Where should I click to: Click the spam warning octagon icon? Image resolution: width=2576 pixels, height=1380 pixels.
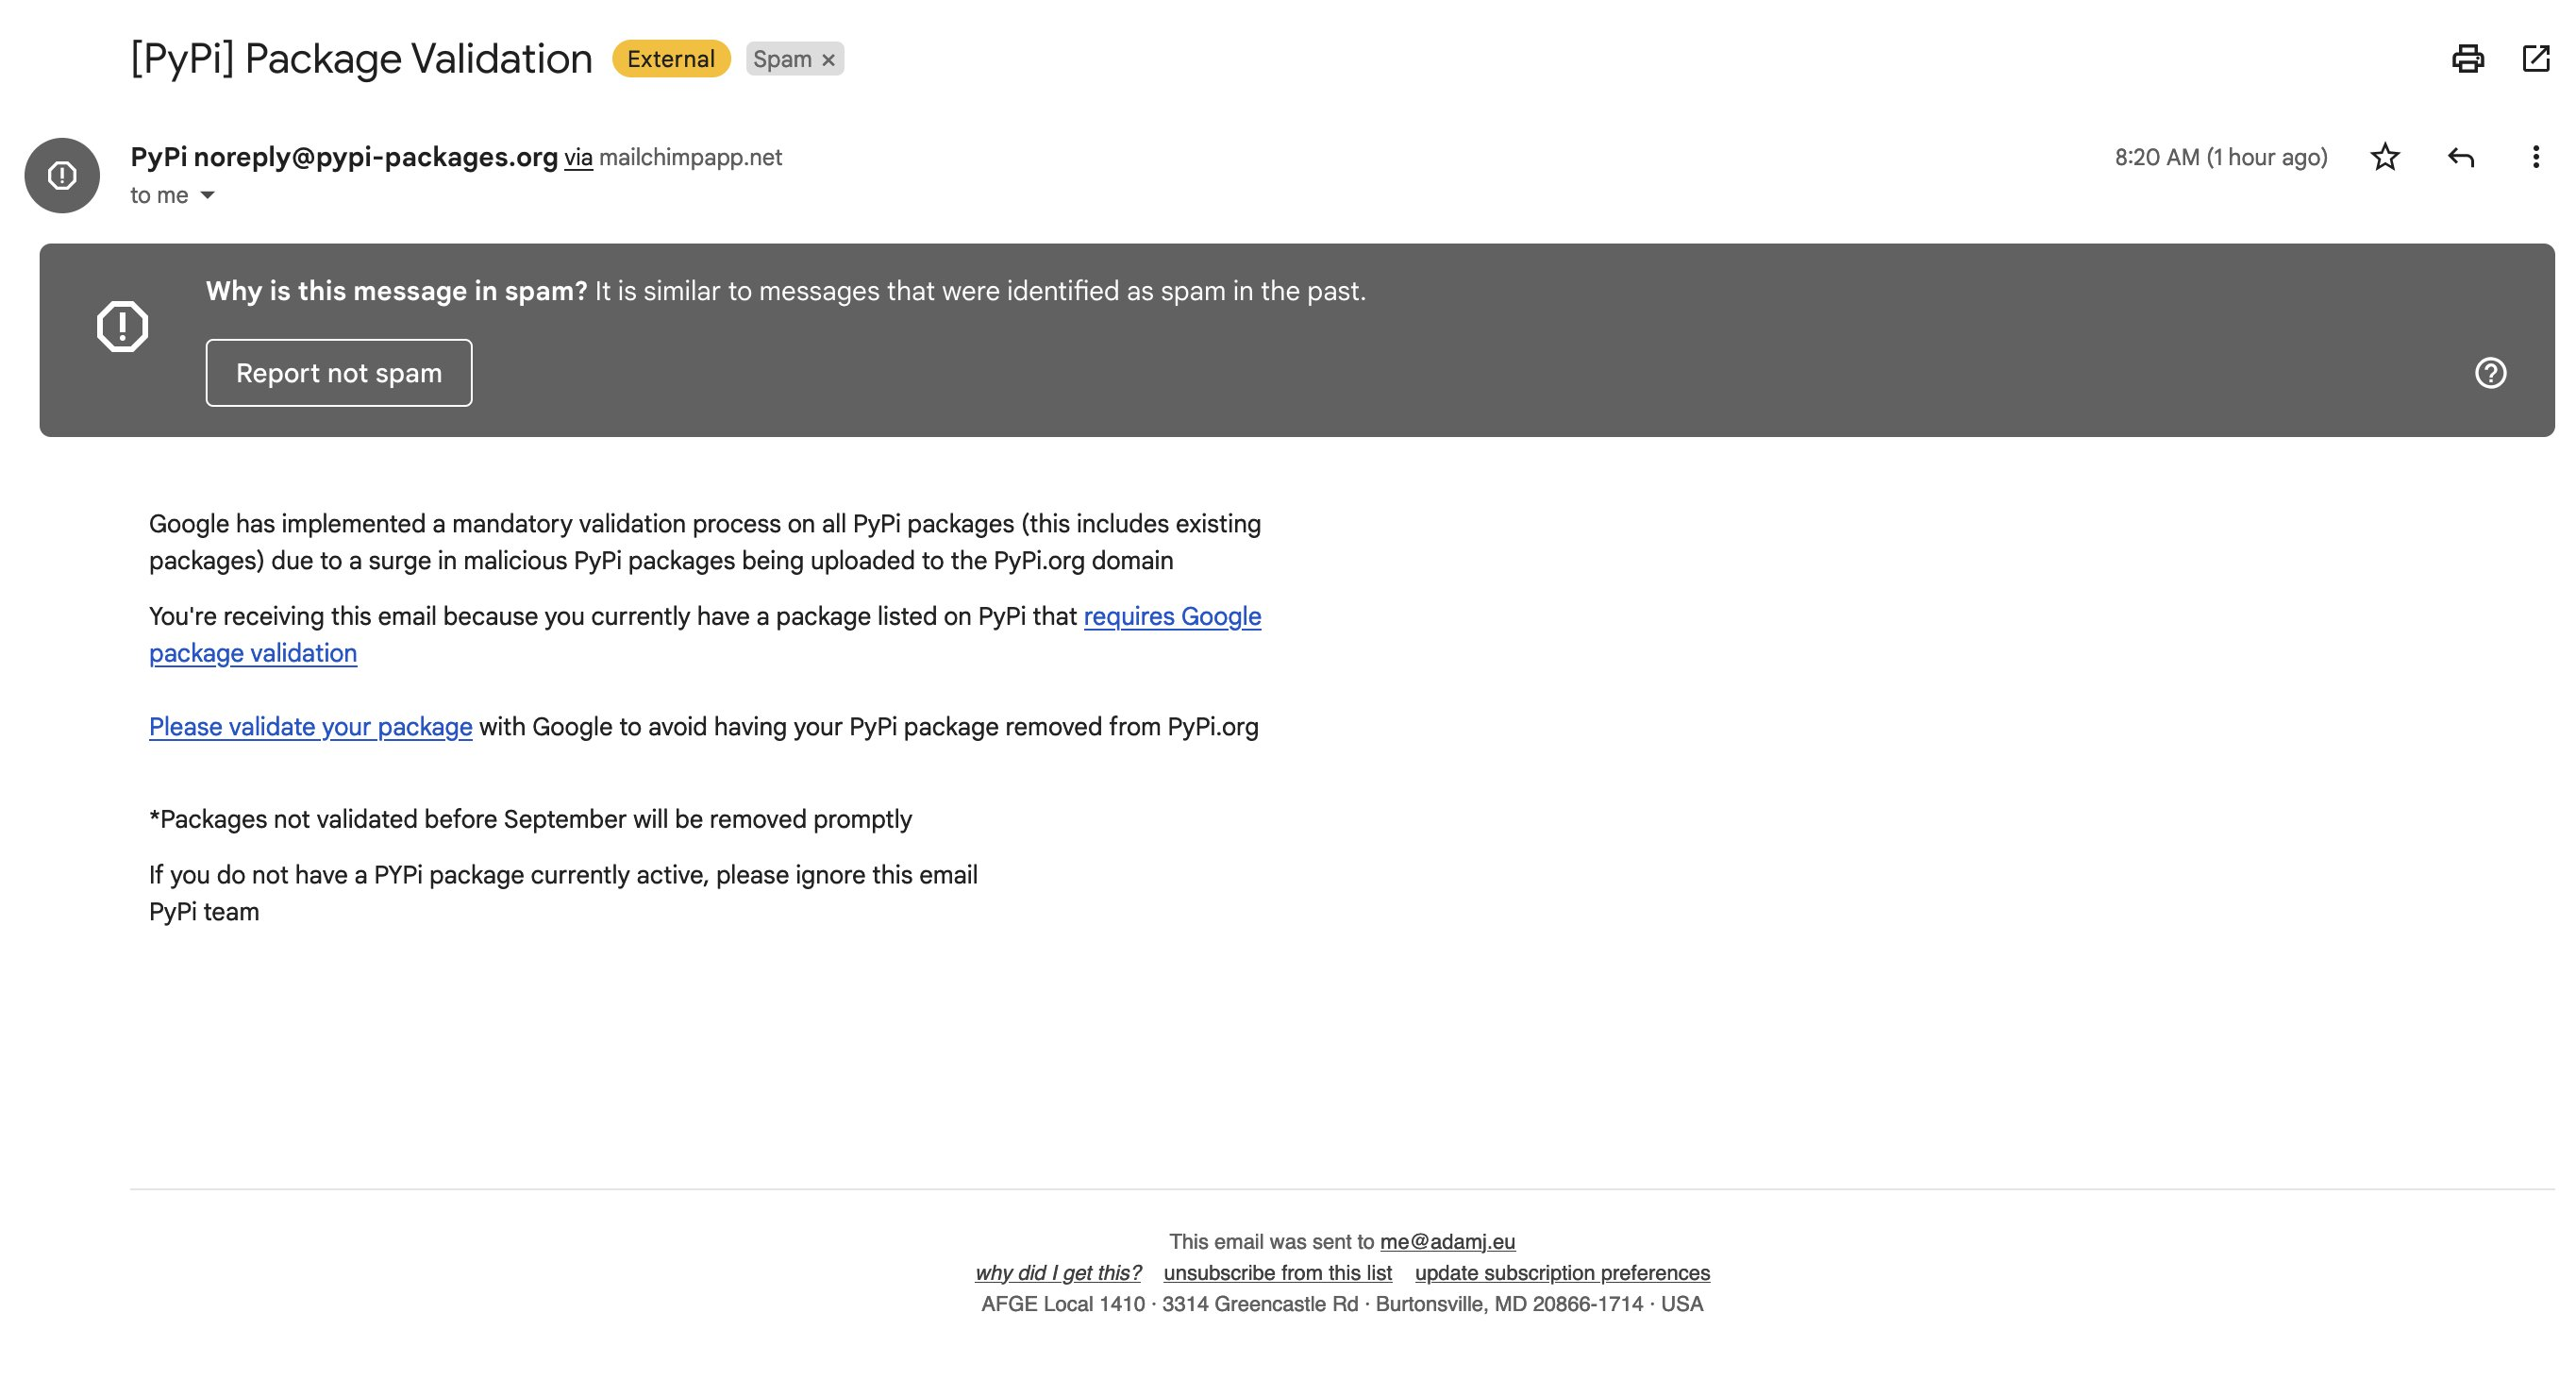click(x=122, y=326)
